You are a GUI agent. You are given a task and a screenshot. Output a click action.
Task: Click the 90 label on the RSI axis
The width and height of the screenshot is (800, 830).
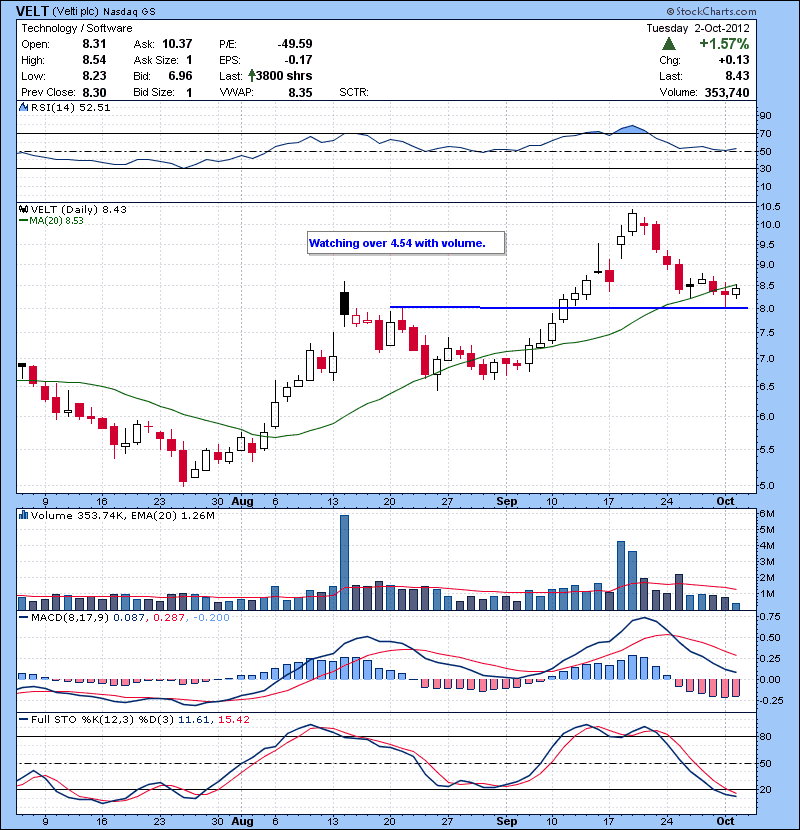(x=765, y=115)
